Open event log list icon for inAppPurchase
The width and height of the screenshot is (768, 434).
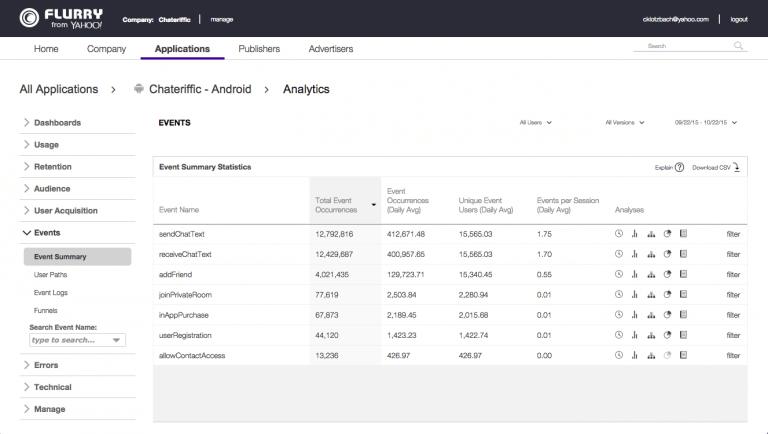coord(683,315)
